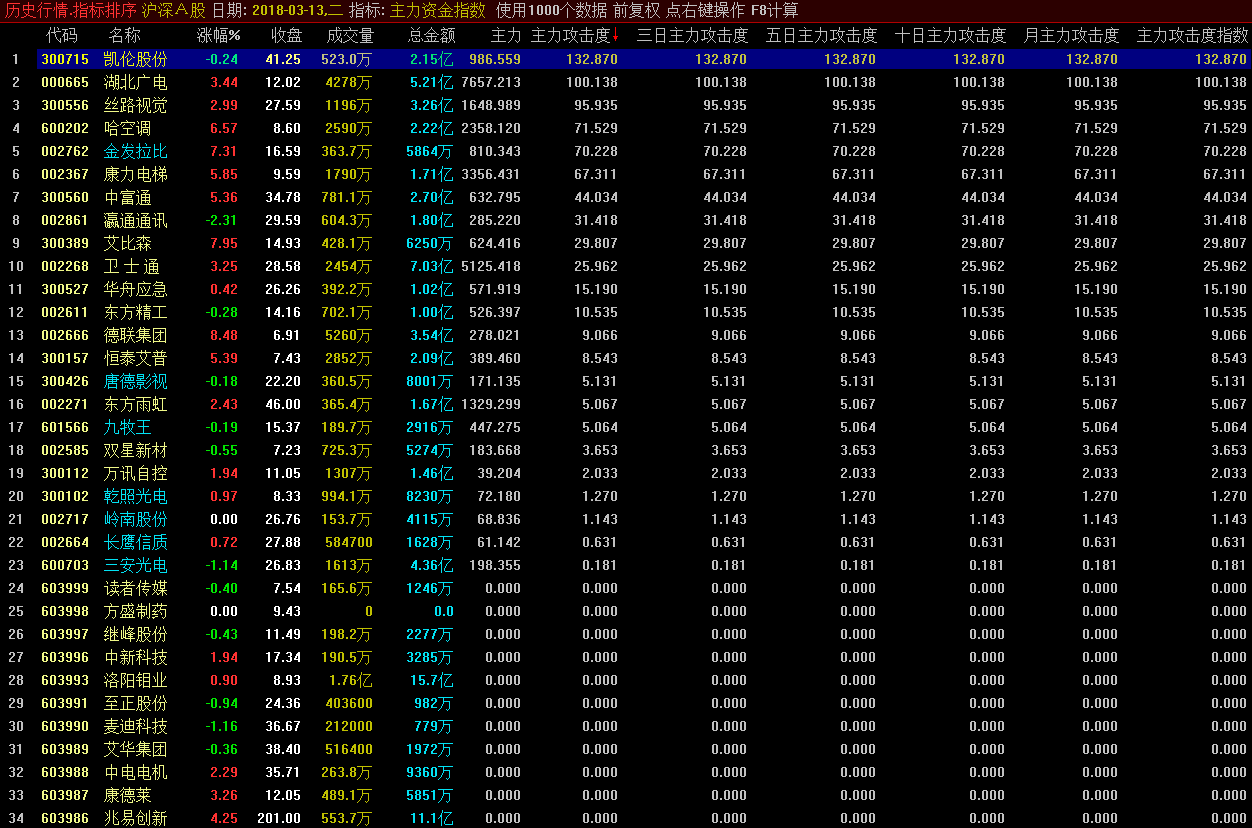1252x828 pixels.
Task: Select stock 双星新材
Action: tap(136, 450)
